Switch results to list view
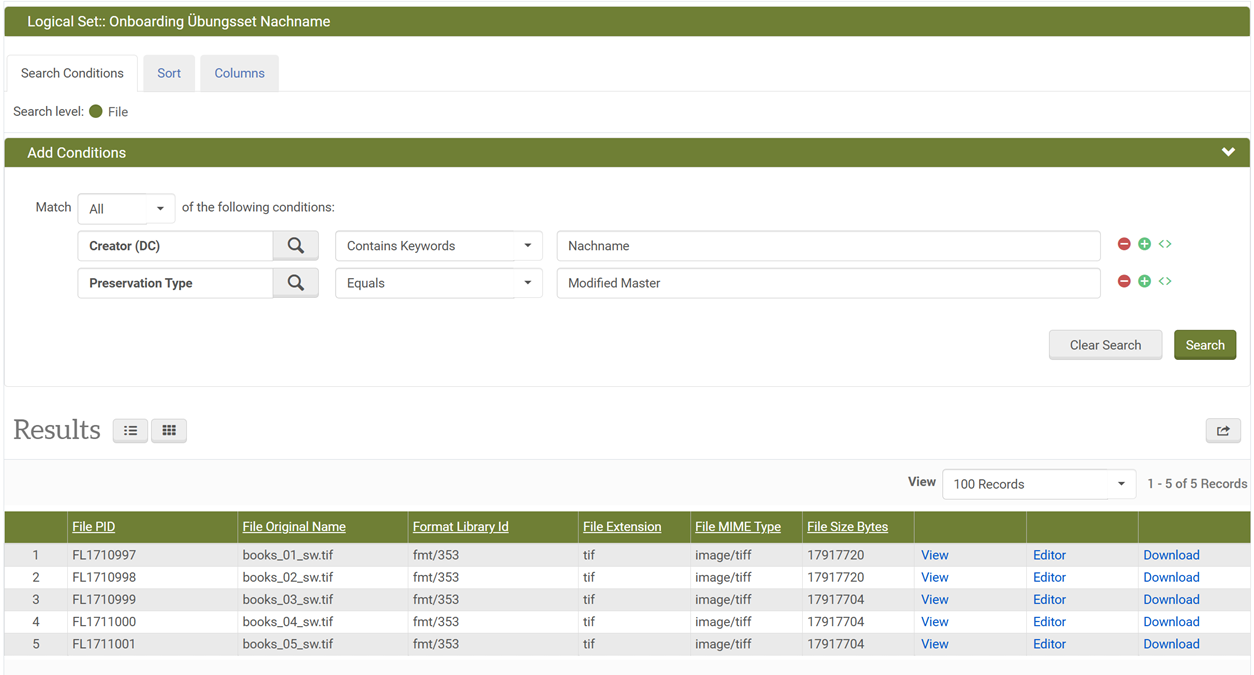The image size is (1254, 675). (130, 430)
